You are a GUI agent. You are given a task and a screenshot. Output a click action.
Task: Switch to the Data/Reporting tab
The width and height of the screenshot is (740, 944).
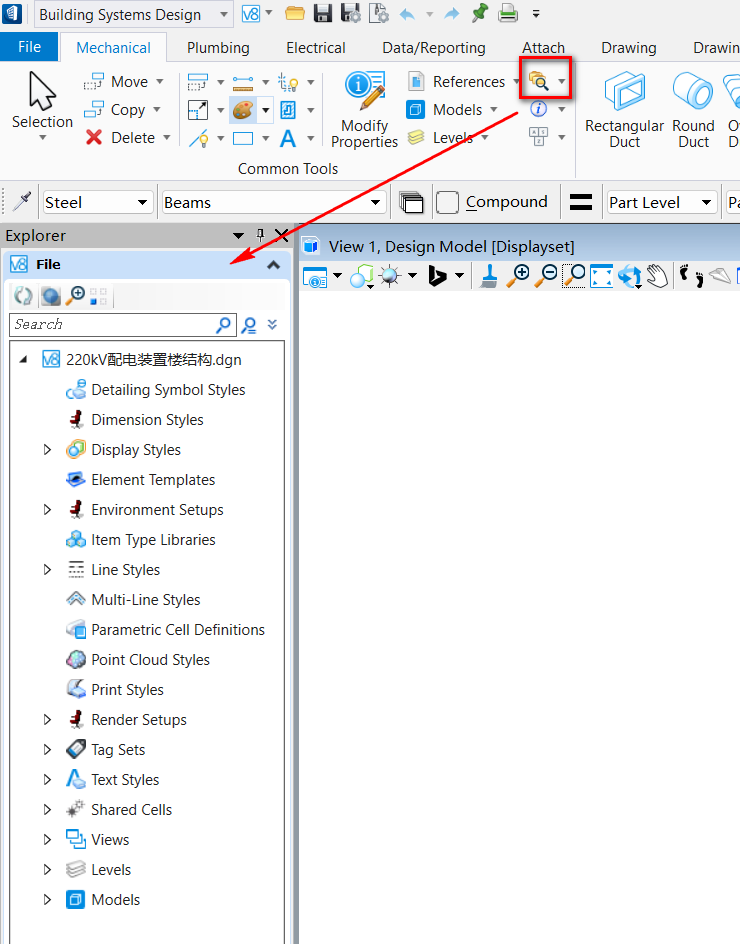434,48
